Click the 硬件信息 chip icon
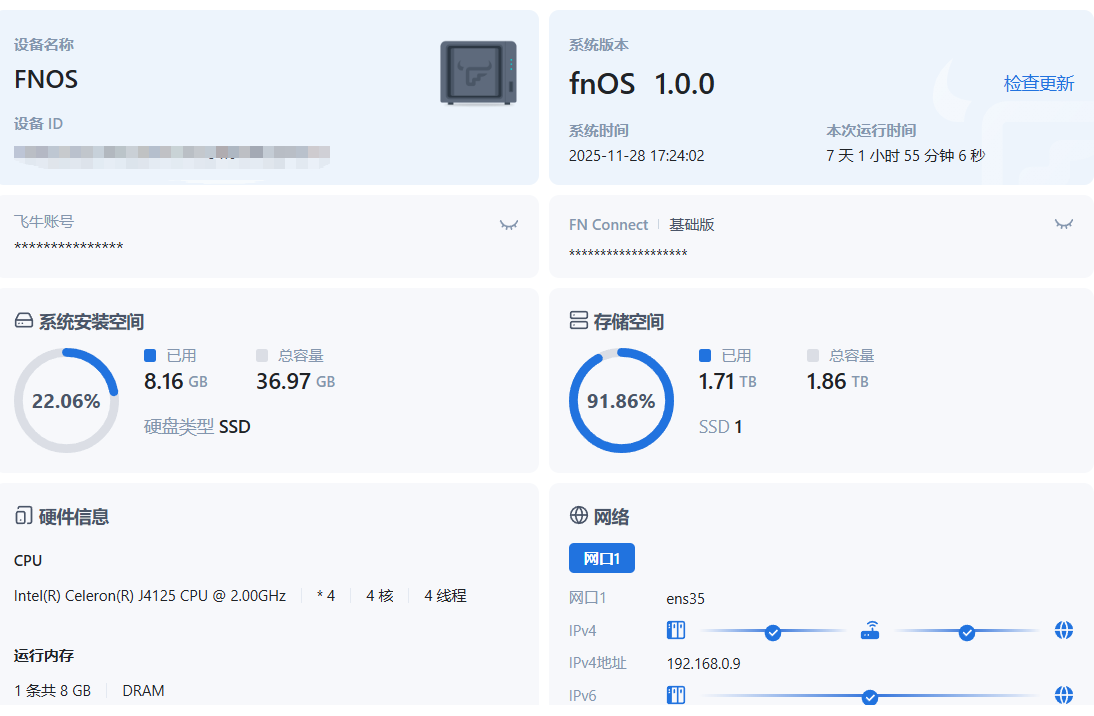The height and width of the screenshot is (716, 1094). click(23, 516)
